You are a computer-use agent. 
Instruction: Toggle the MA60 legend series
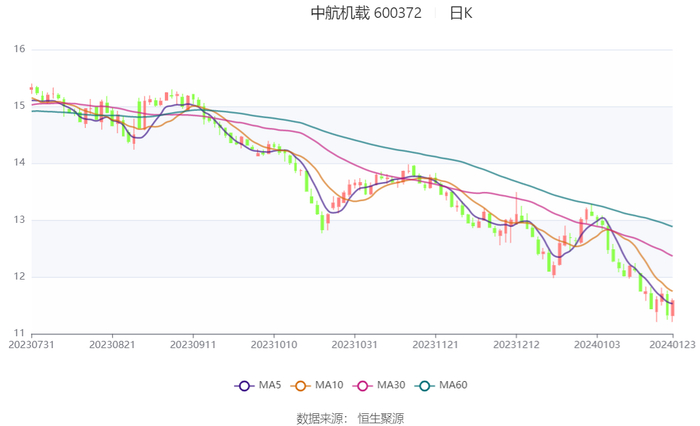(x=441, y=385)
